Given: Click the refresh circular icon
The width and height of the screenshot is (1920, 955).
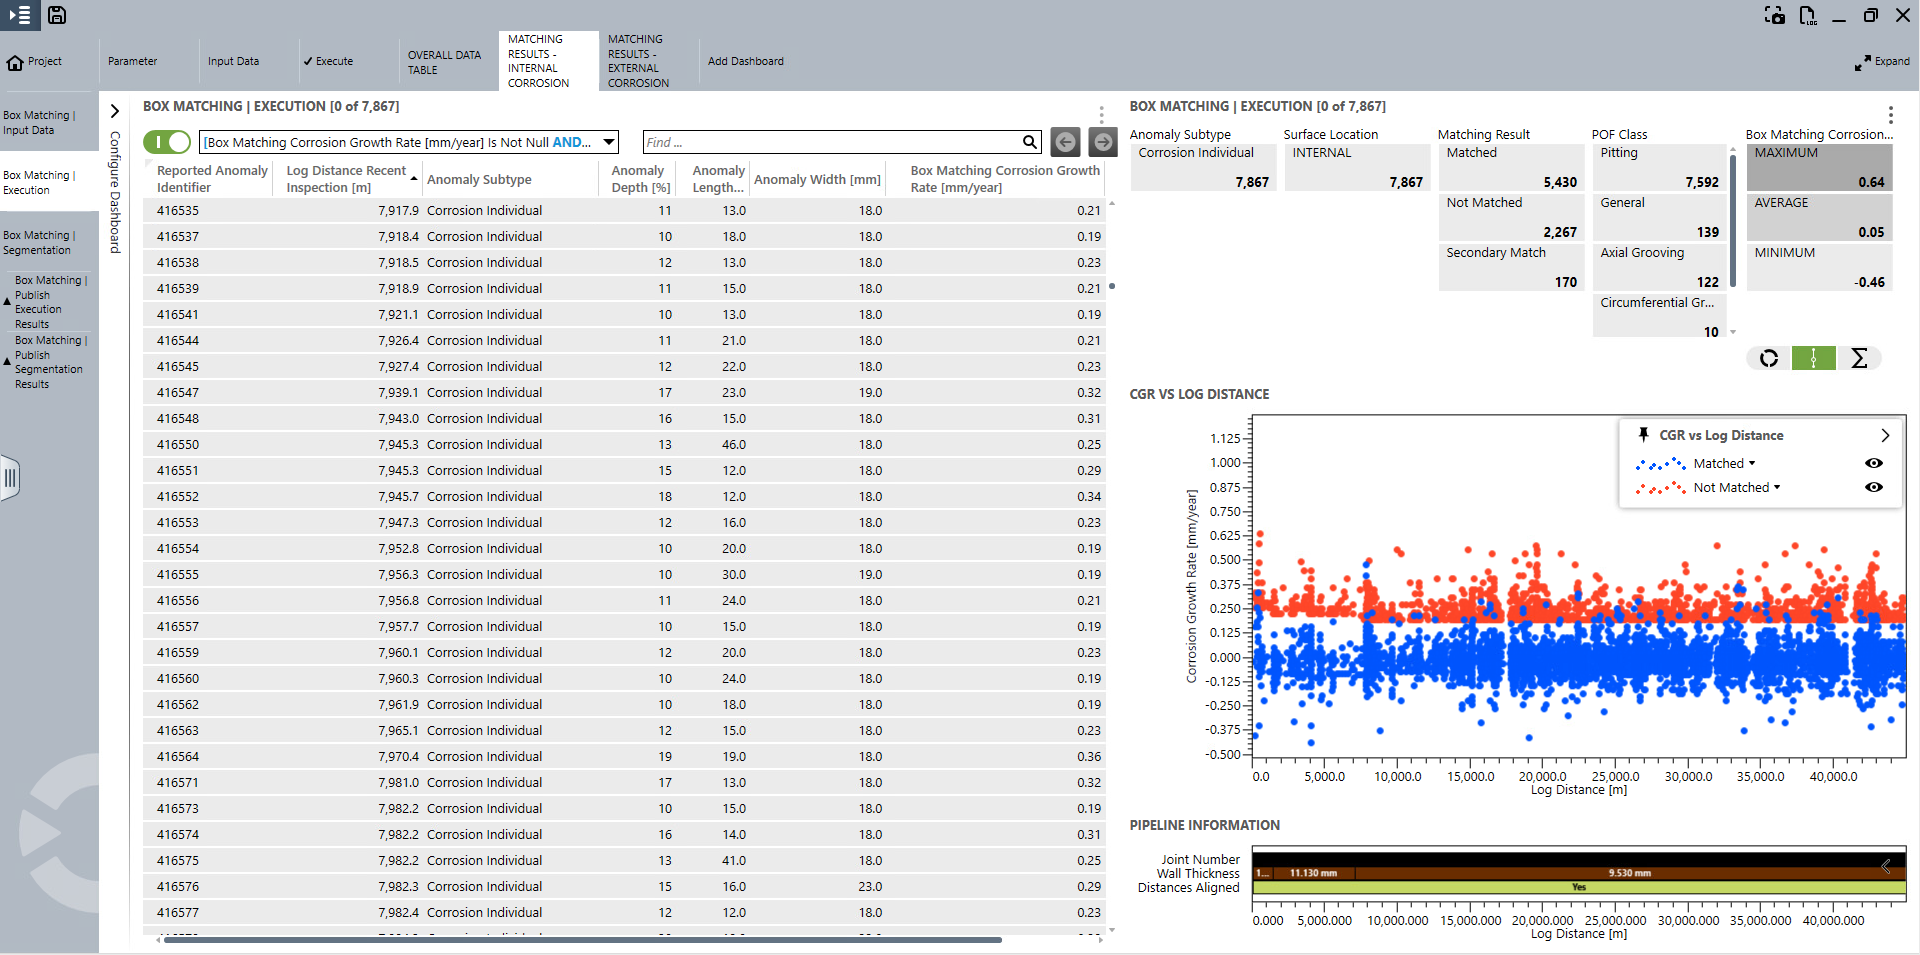Looking at the screenshot, I should pyautogui.click(x=1769, y=358).
